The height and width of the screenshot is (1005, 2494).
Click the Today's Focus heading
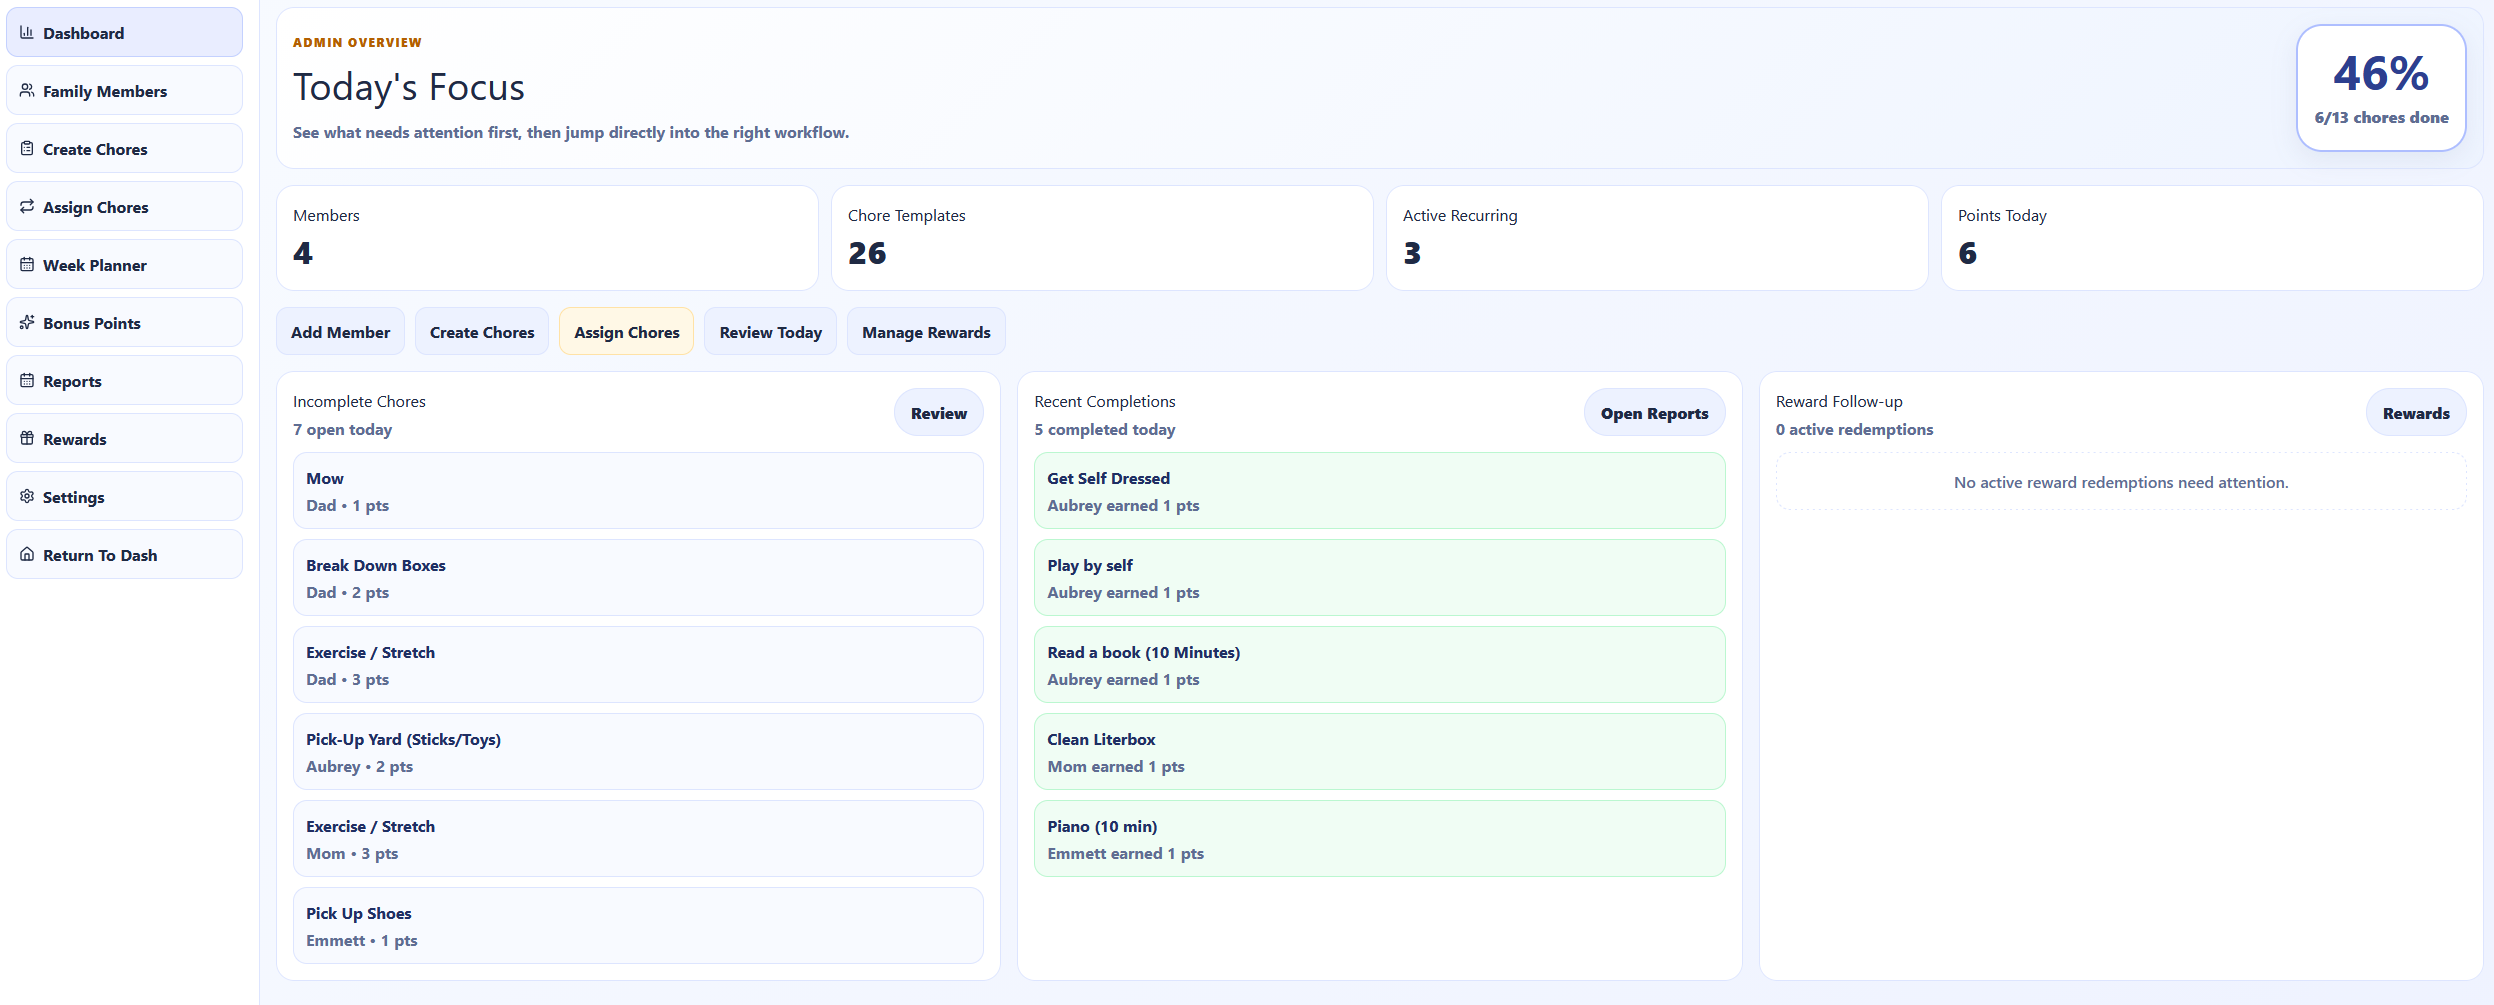tap(408, 87)
